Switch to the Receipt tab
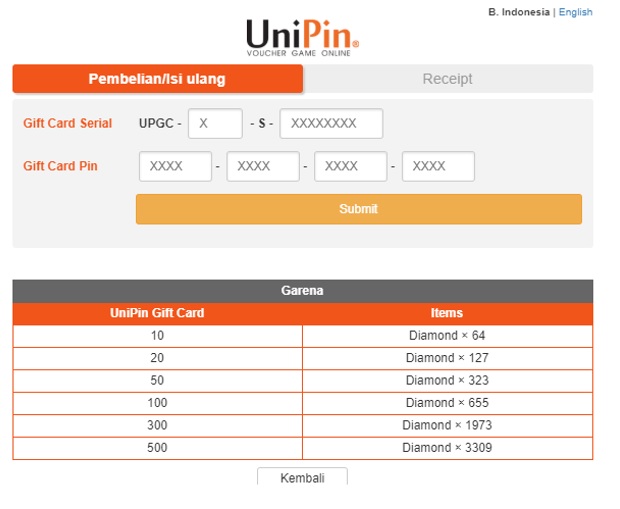Image resolution: width=620 pixels, height=509 pixels. [447, 79]
